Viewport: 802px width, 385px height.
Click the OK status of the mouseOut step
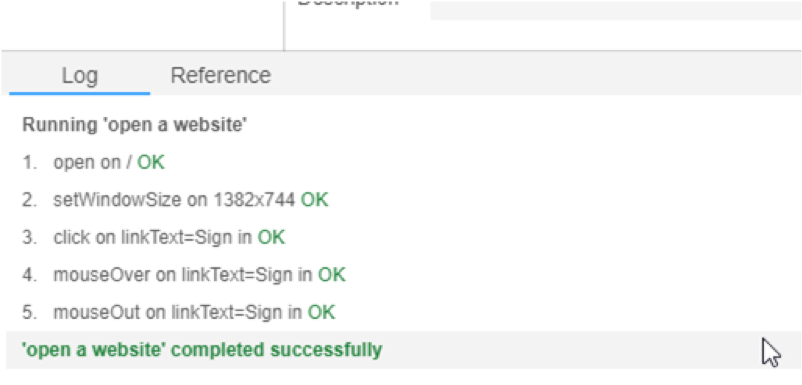pos(322,312)
